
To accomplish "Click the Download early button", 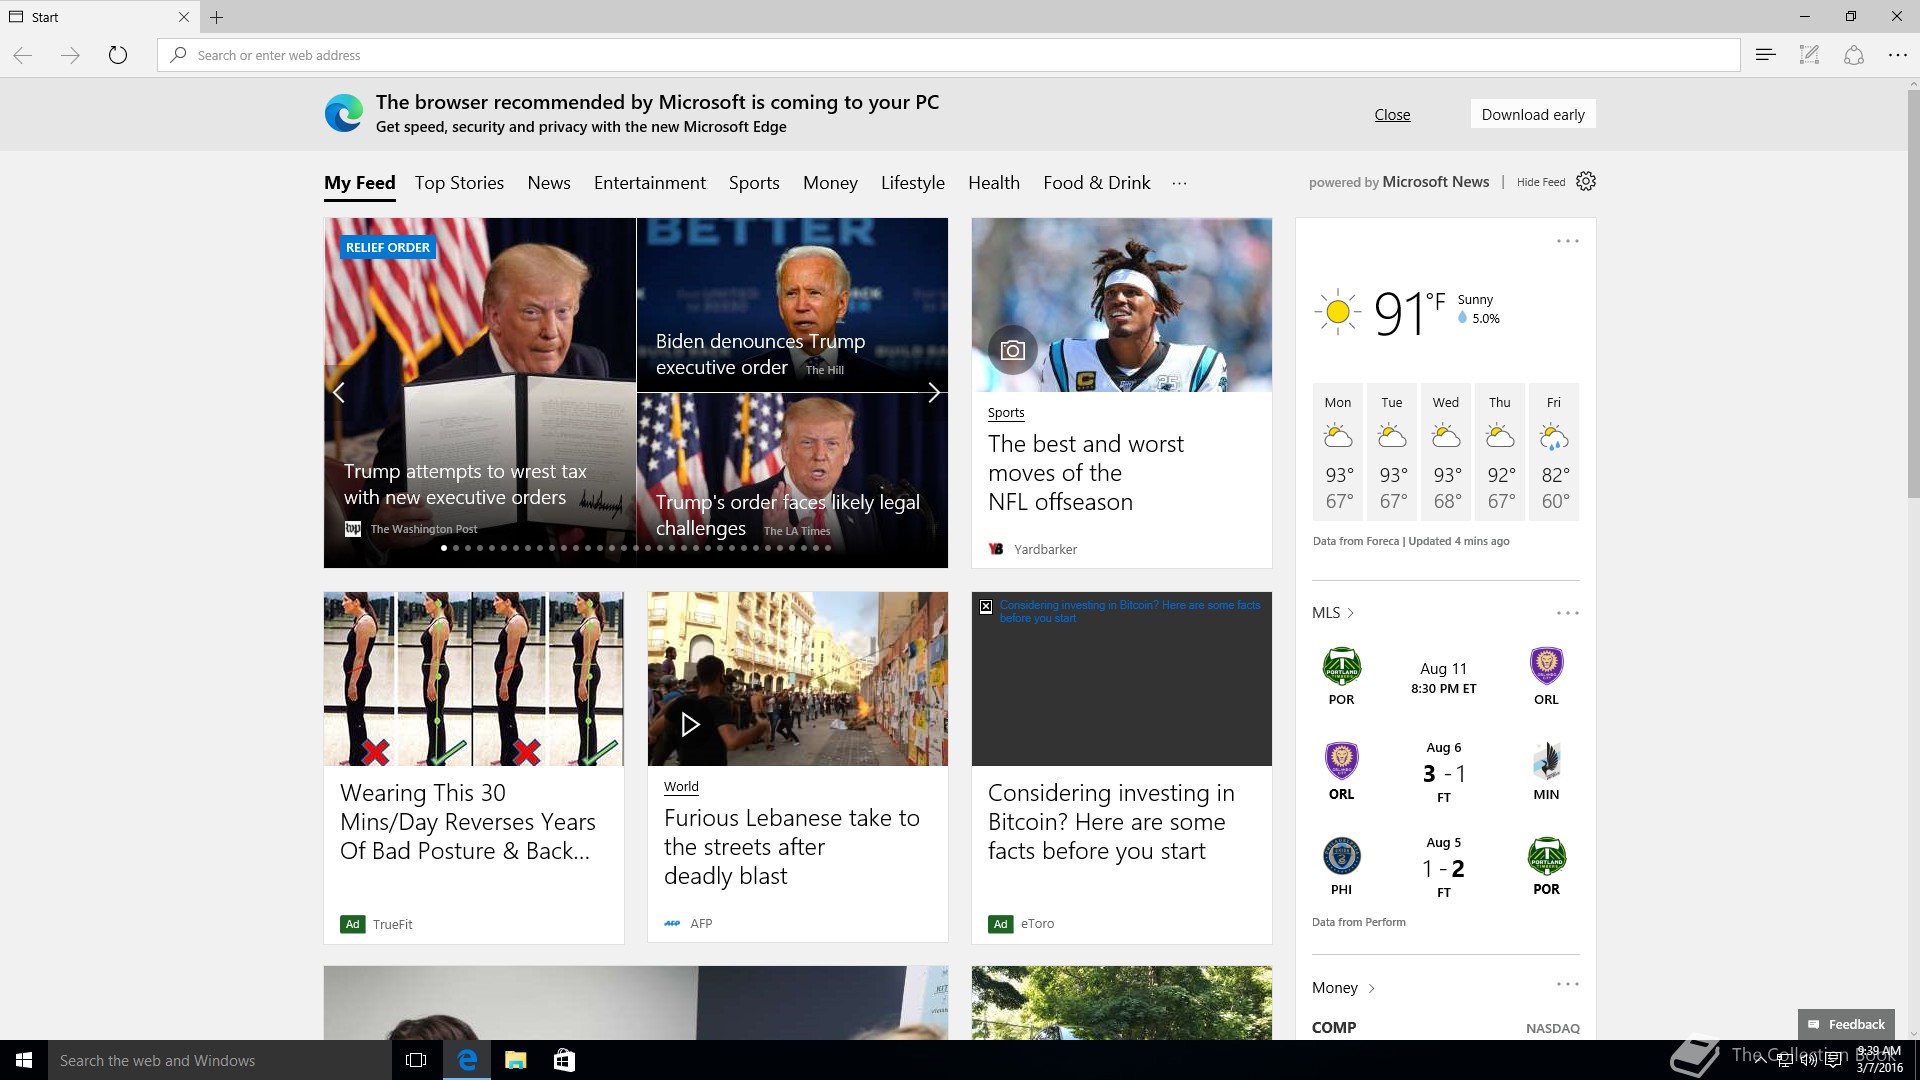I will coord(1533,114).
